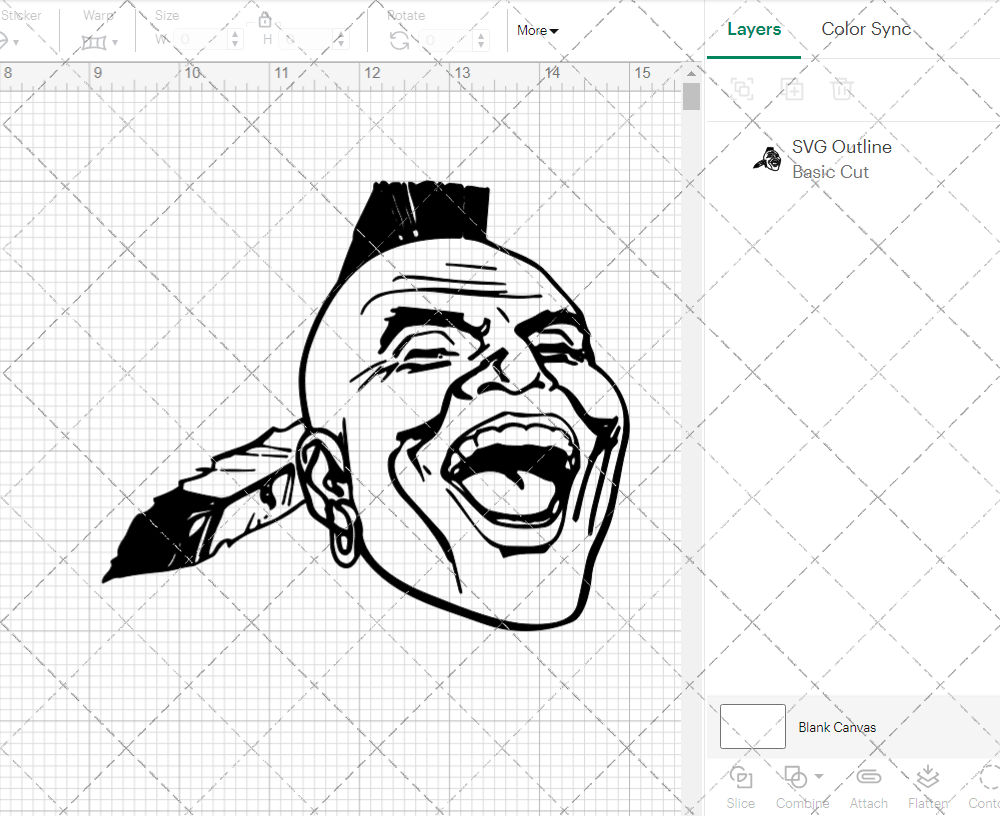Switch to the Layers tab
Screen dimensions: 1000x816
(x=754, y=29)
